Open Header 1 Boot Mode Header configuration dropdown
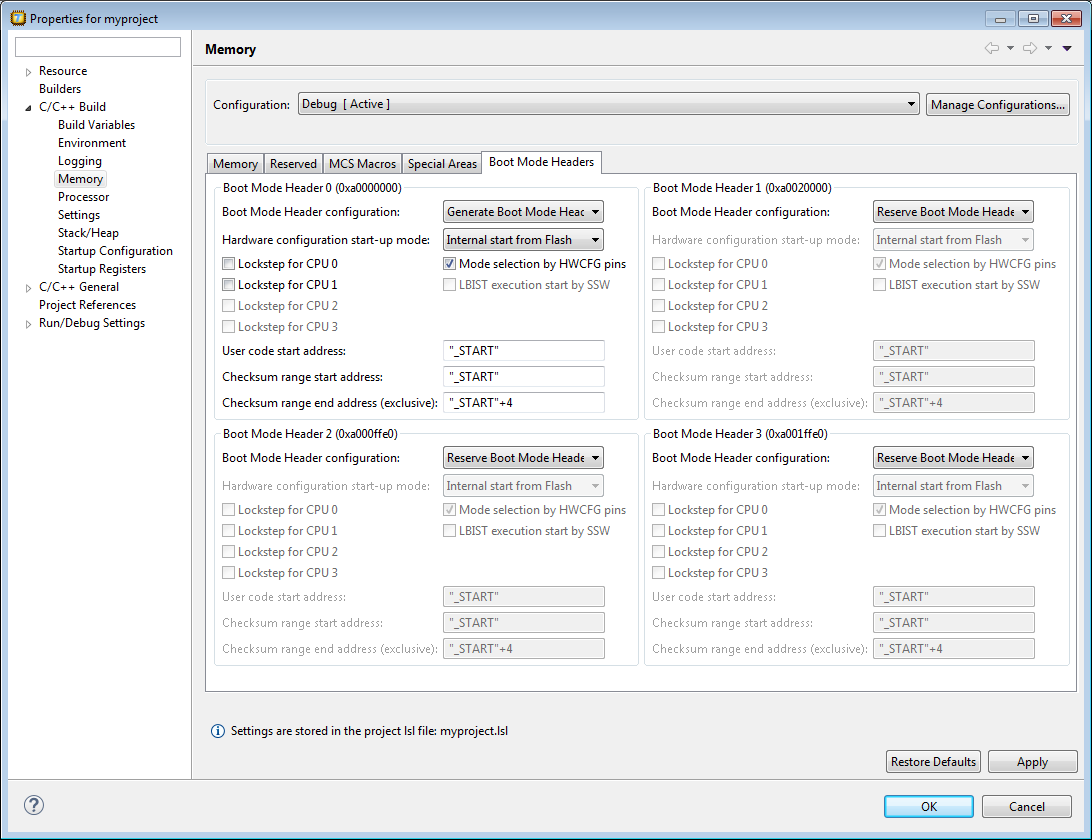This screenshot has width=1092, height=840. coord(953,212)
